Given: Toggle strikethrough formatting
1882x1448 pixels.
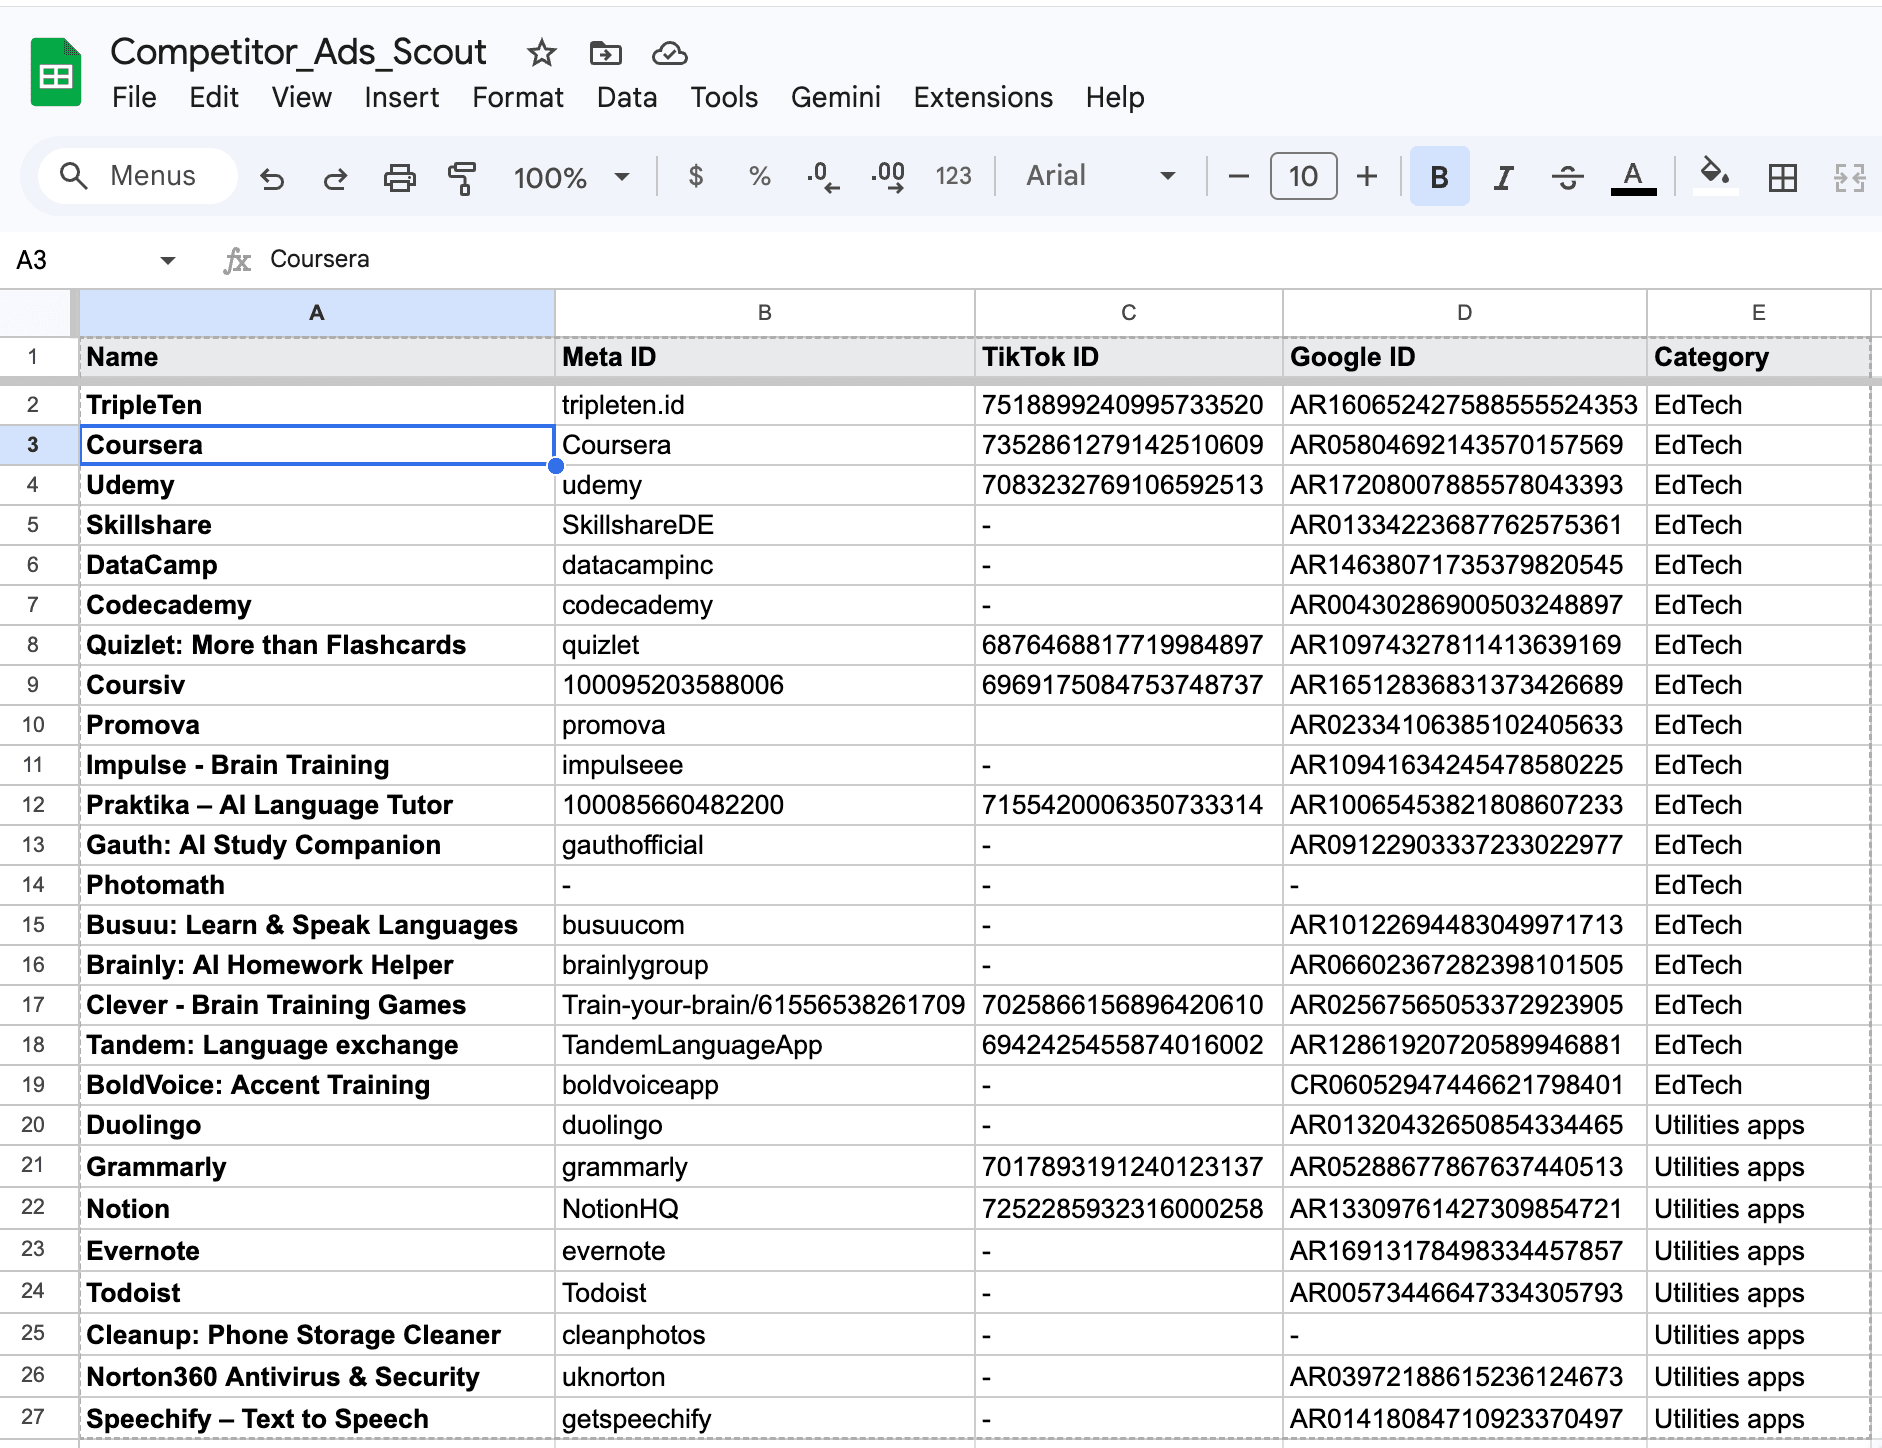Looking at the screenshot, I should [x=1567, y=177].
